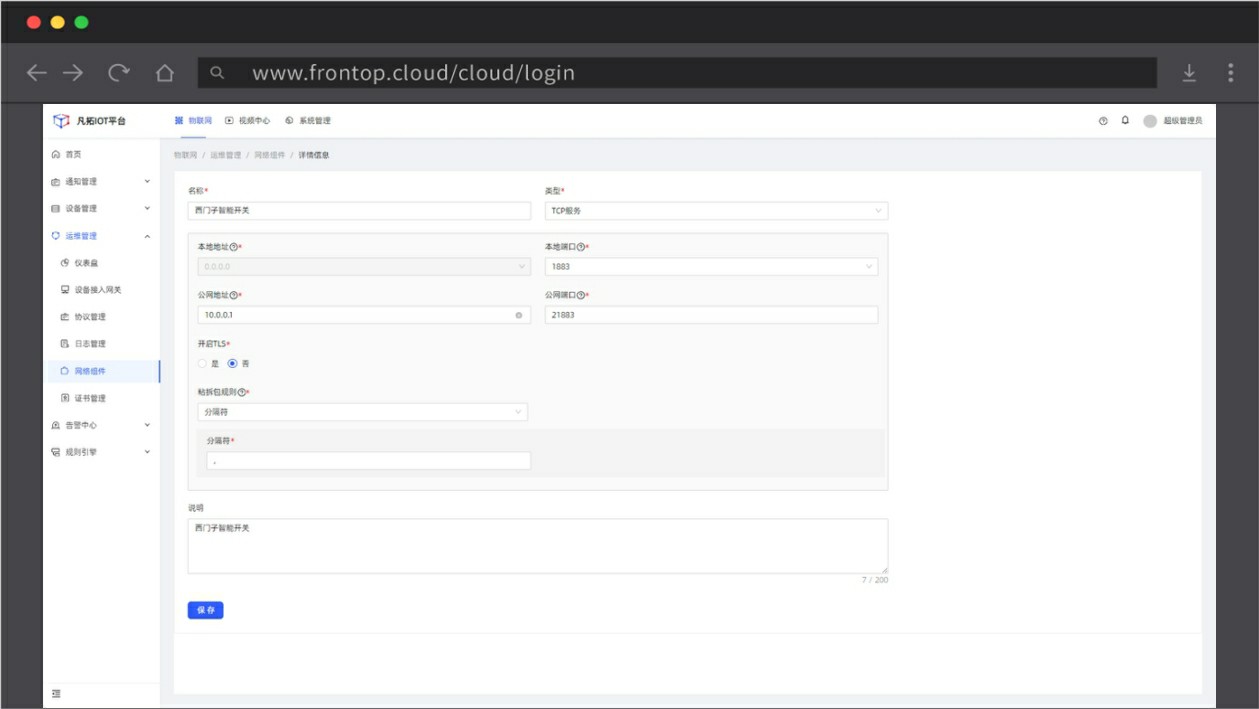Click the help icon next to 本地端口
Viewport: 1259px width, 709px height.
click(x=580, y=247)
